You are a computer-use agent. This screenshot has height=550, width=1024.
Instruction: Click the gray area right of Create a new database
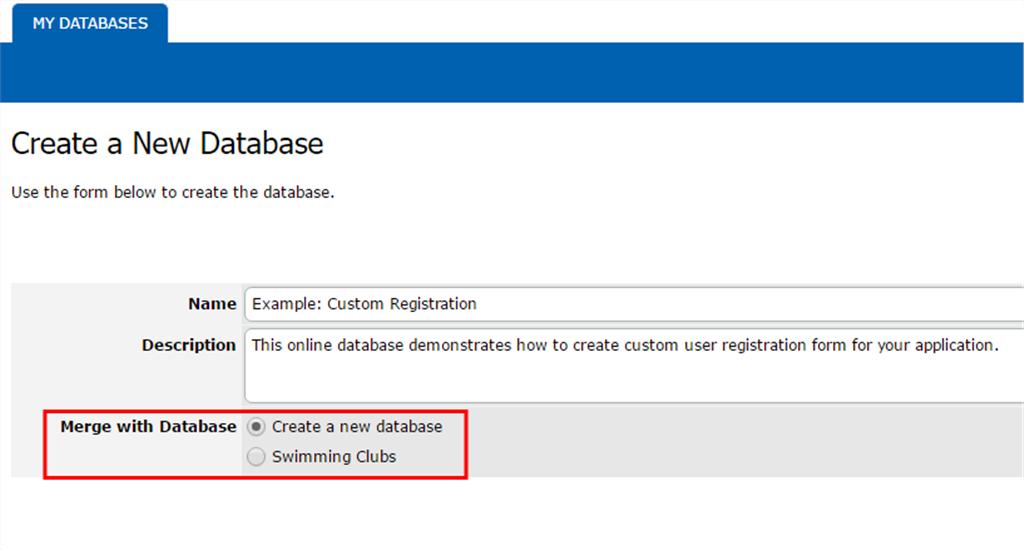744,427
